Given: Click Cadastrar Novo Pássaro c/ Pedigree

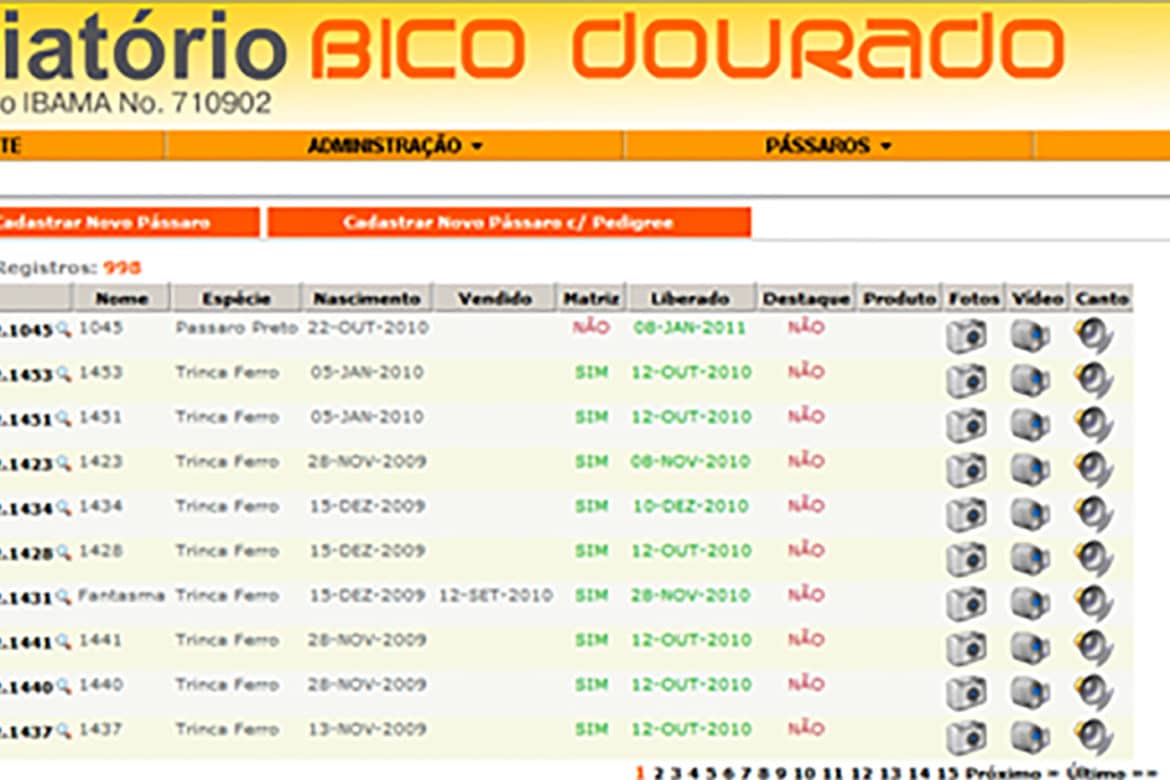Looking at the screenshot, I should [x=509, y=222].
